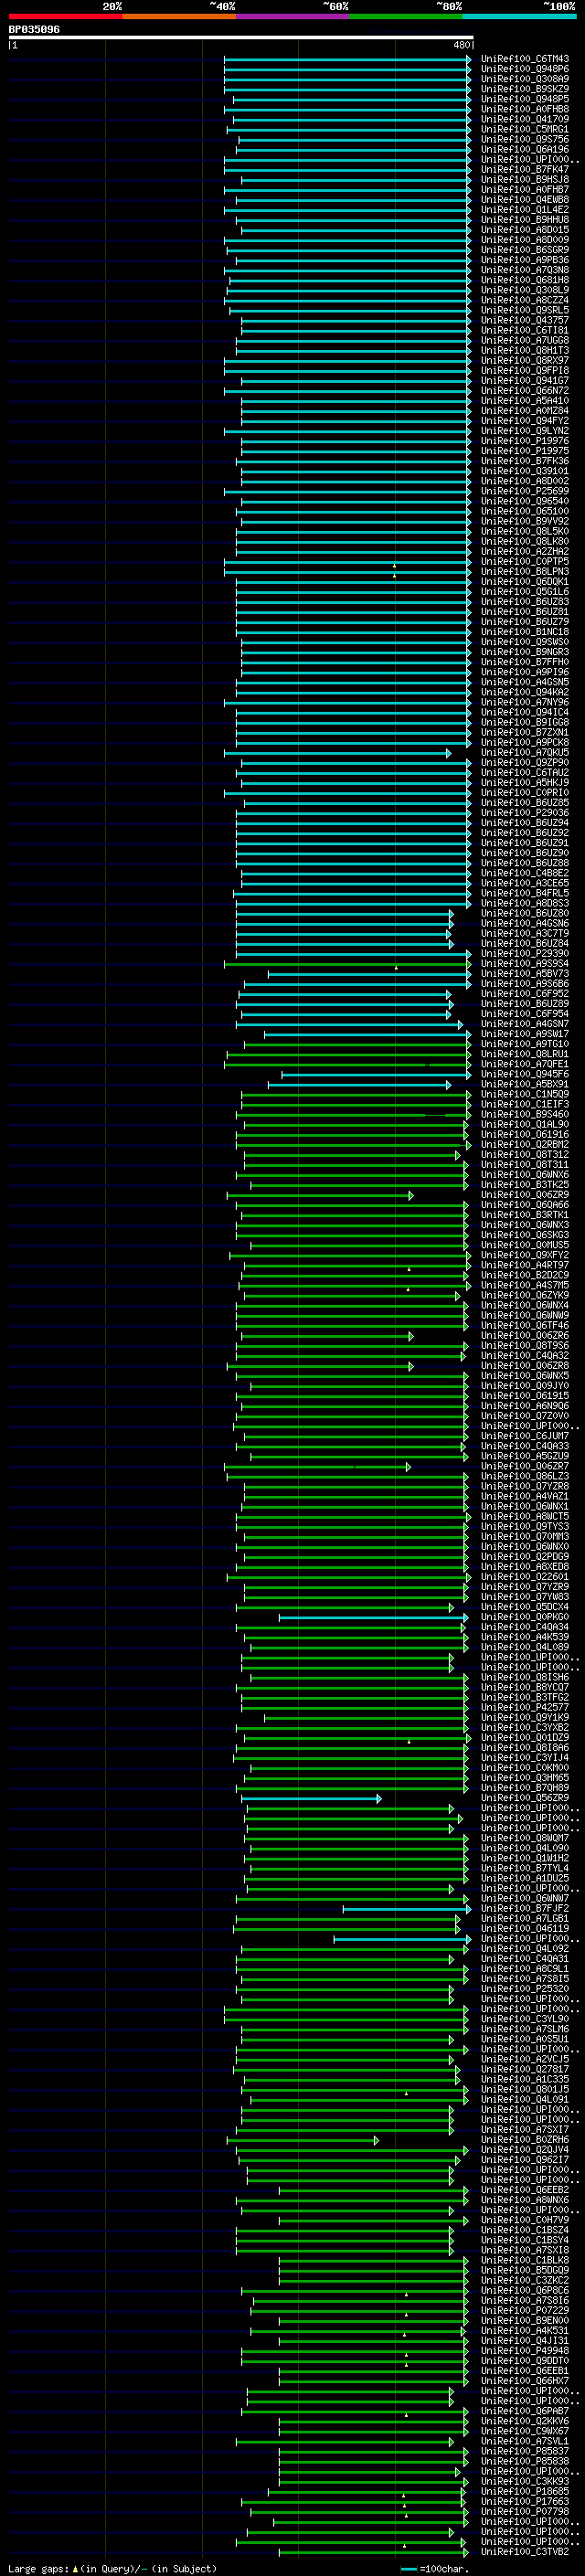Open hit UniRef100_Q308A9

pos(525,79)
